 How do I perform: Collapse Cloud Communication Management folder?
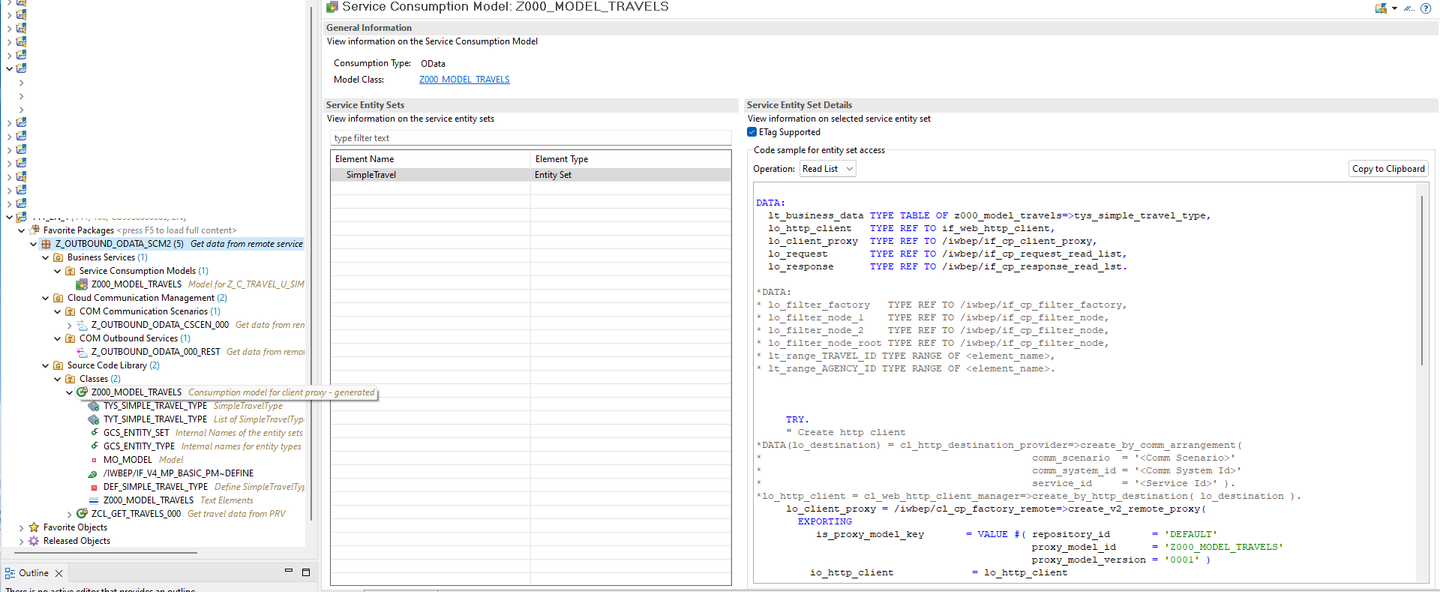[x=46, y=298]
